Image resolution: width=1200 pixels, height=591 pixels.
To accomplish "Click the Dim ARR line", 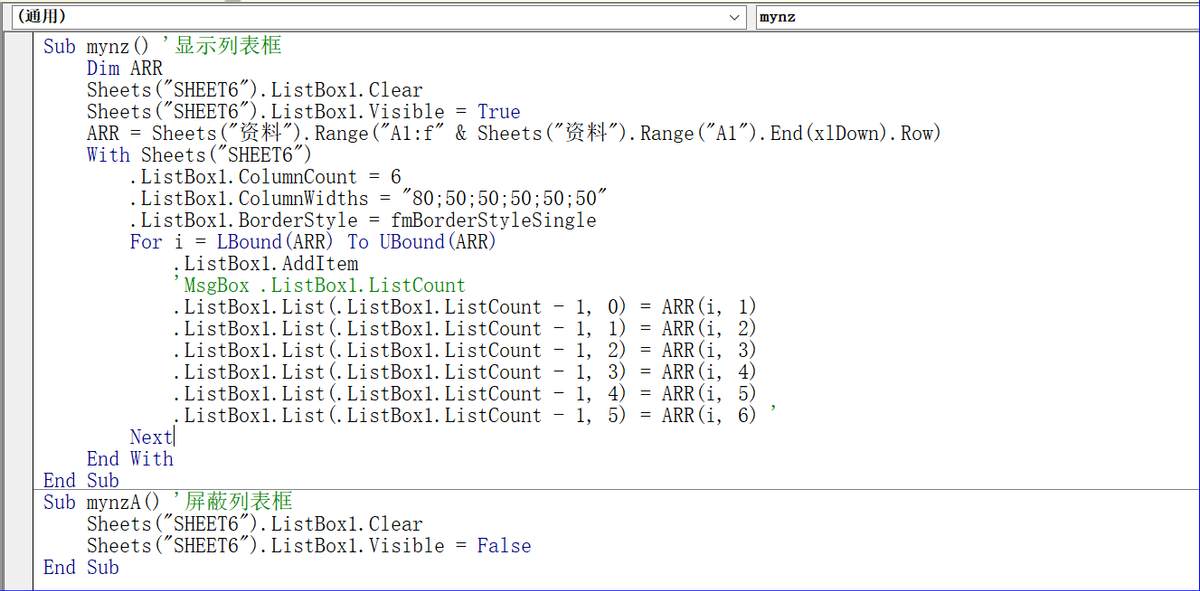I will coord(124,69).
